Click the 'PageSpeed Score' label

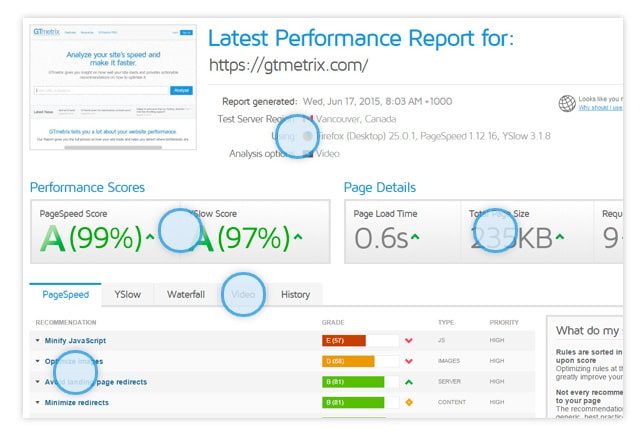pos(73,214)
